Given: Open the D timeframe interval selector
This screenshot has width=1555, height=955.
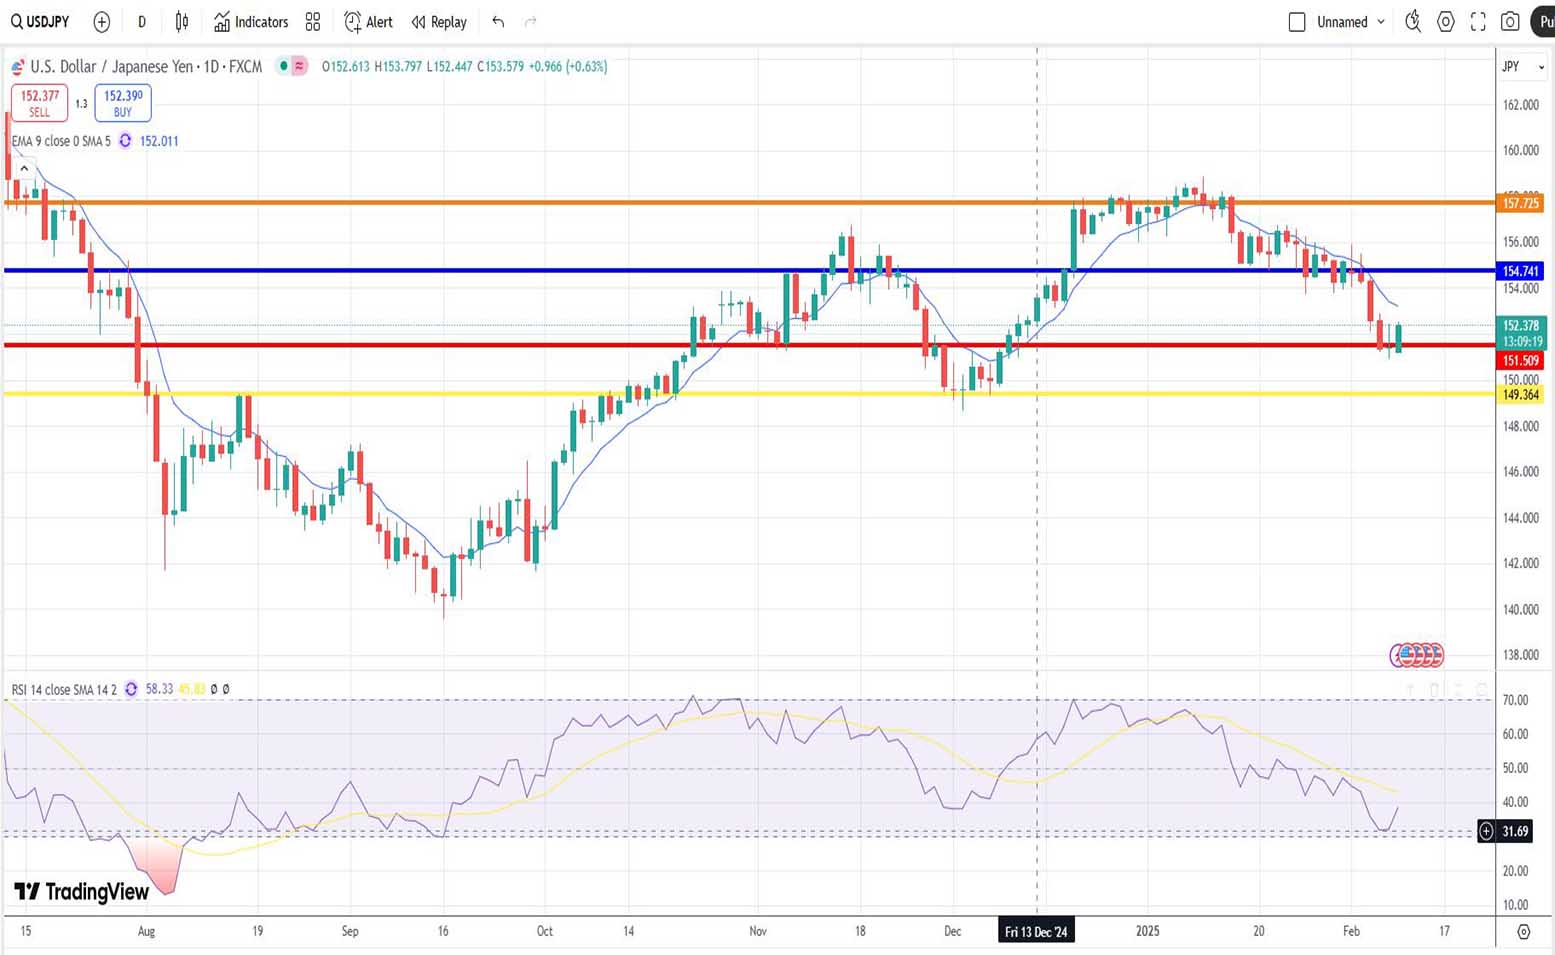Looking at the screenshot, I should (141, 21).
